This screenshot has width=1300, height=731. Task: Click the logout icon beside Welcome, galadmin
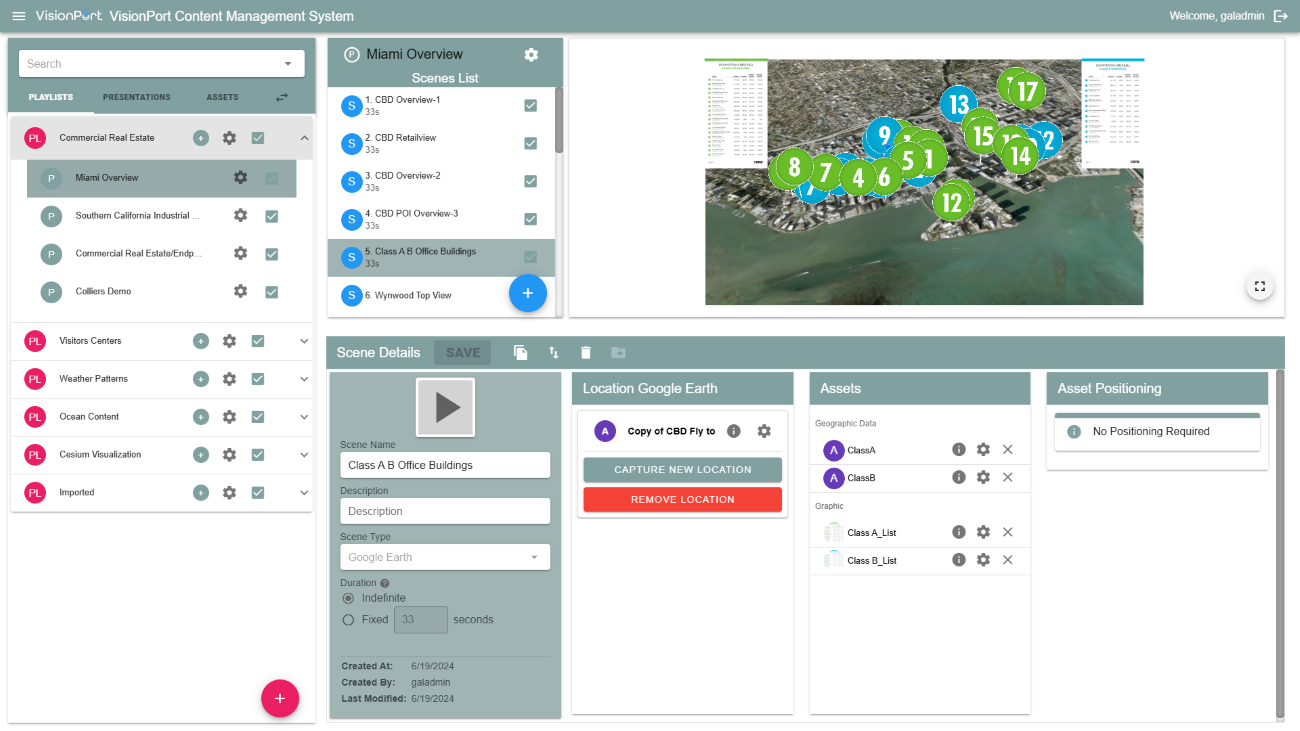point(1280,16)
